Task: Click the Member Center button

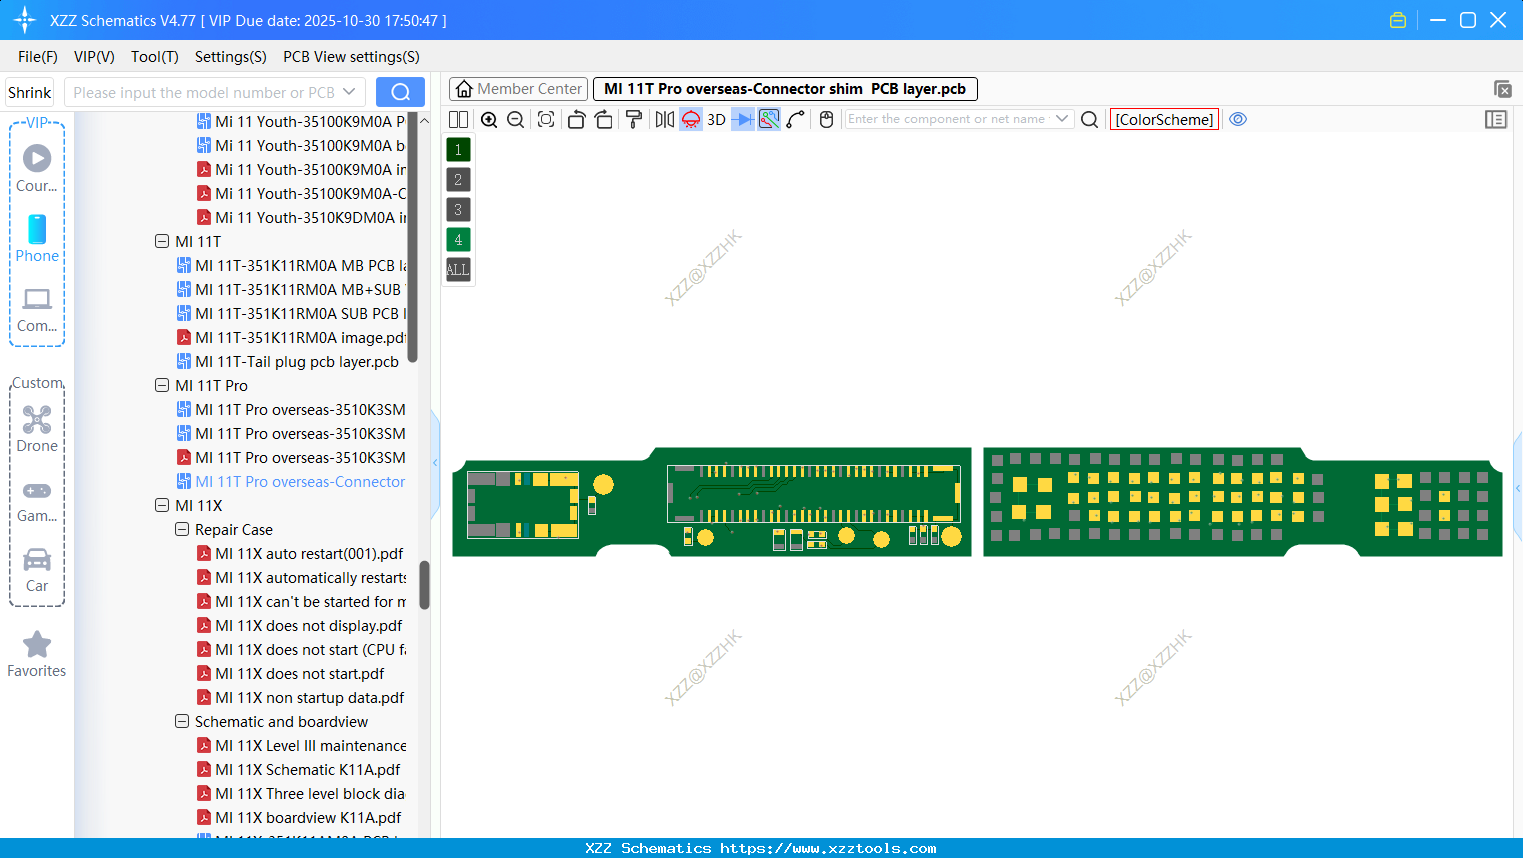Action: tap(518, 88)
